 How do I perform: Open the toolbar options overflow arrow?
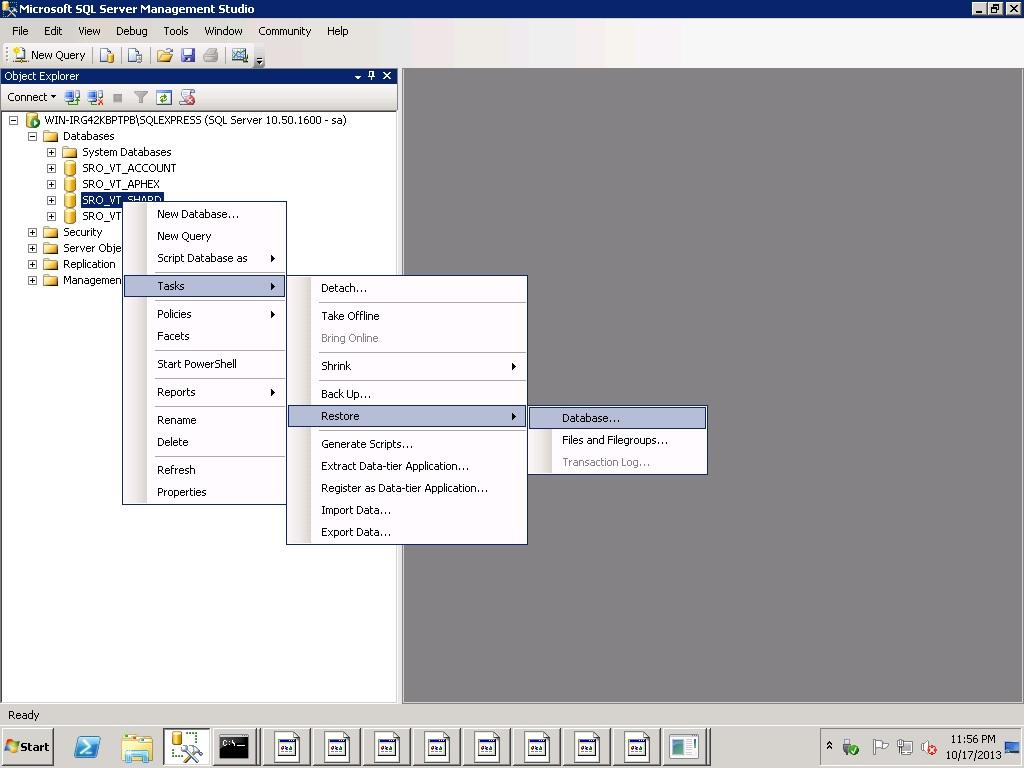(259, 60)
